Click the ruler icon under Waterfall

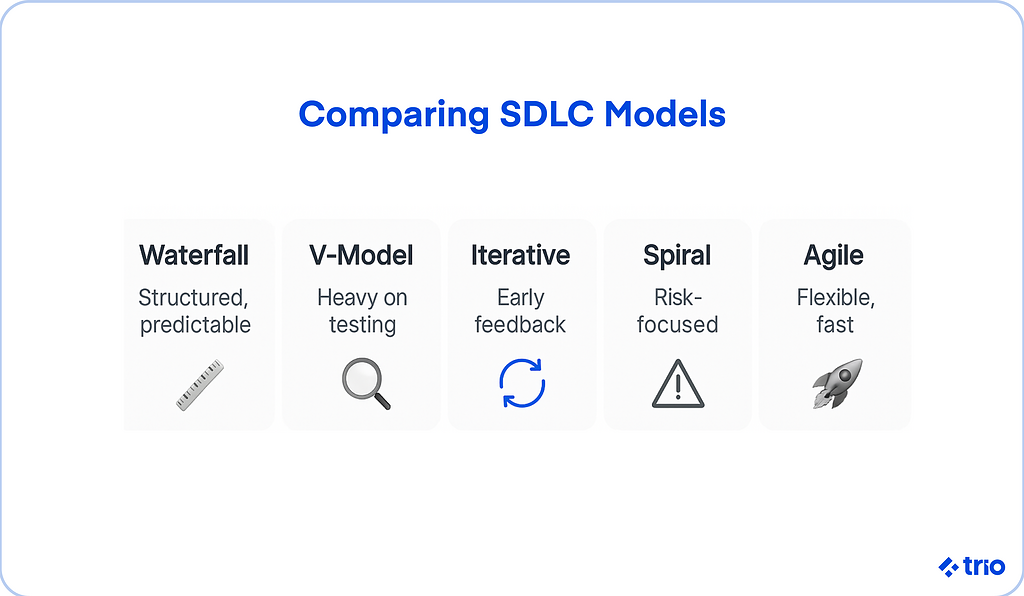coord(199,385)
